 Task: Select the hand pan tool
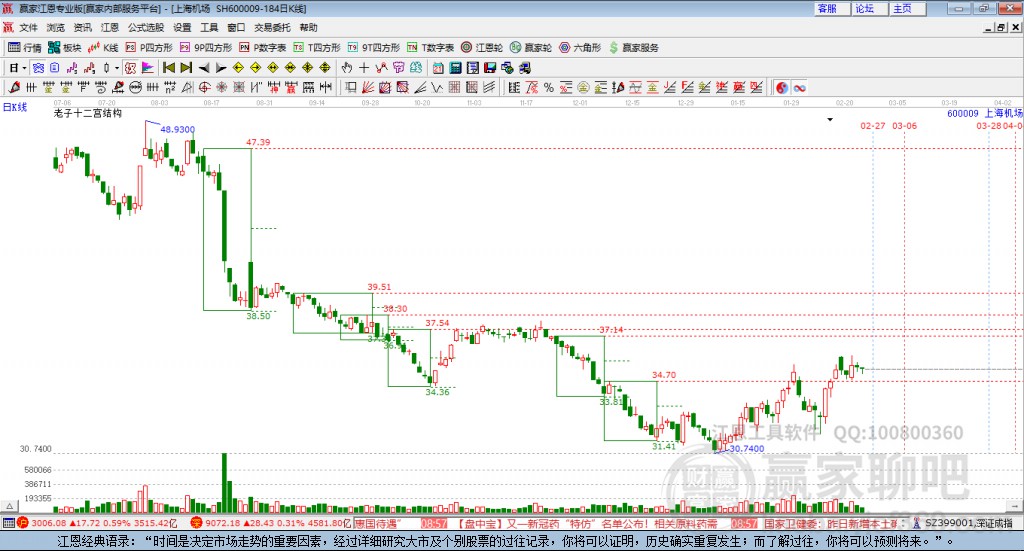tap(347, 68)
